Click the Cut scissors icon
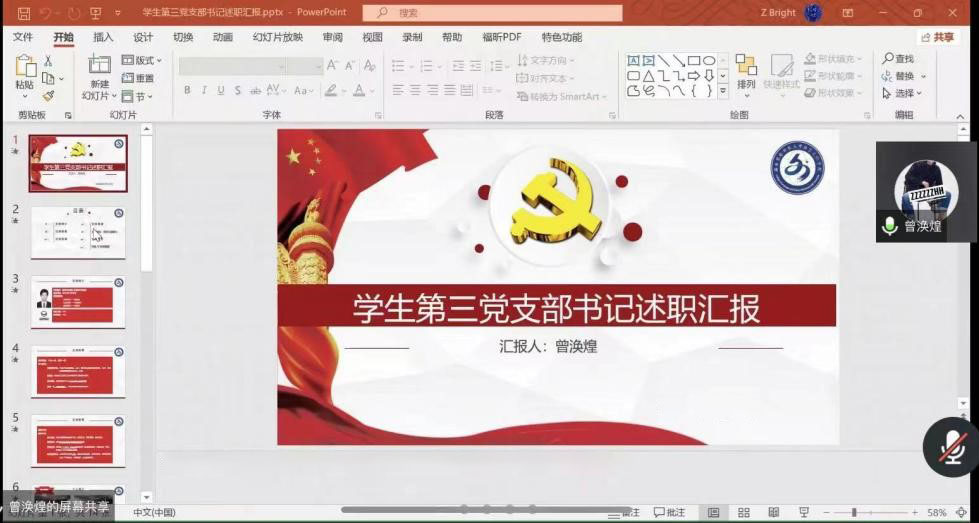Screen dimensions: 979x523 click(48, 61)
